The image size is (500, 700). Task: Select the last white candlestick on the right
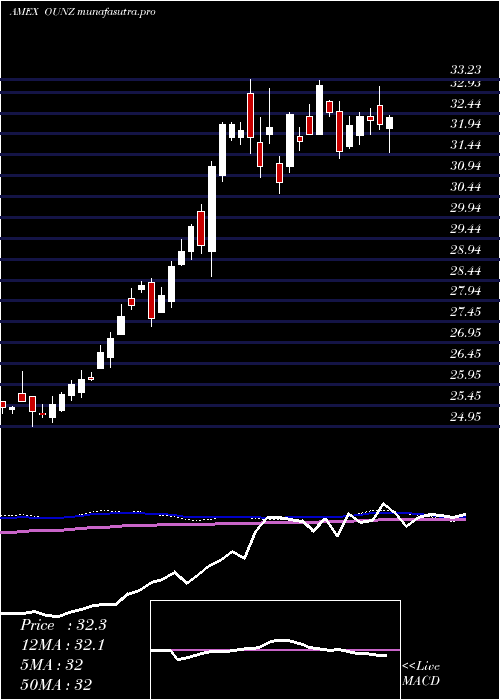[x=389, y=134]
